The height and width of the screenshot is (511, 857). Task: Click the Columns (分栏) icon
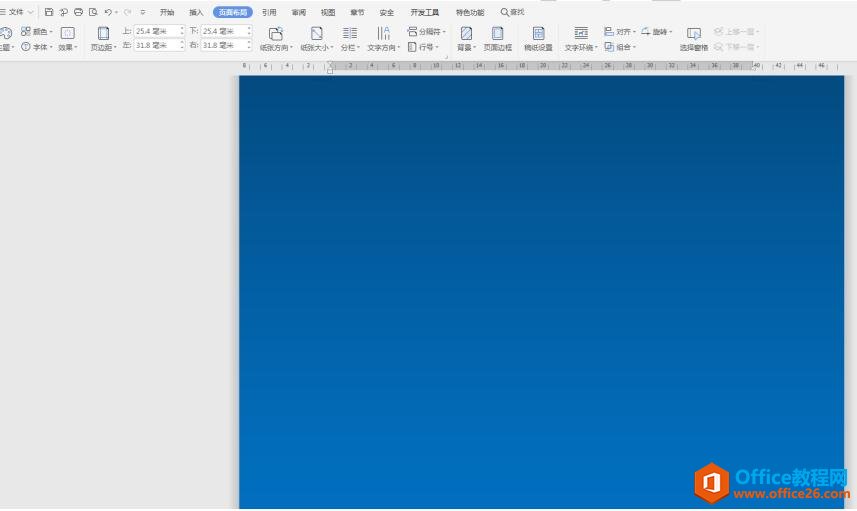(350, 34)
